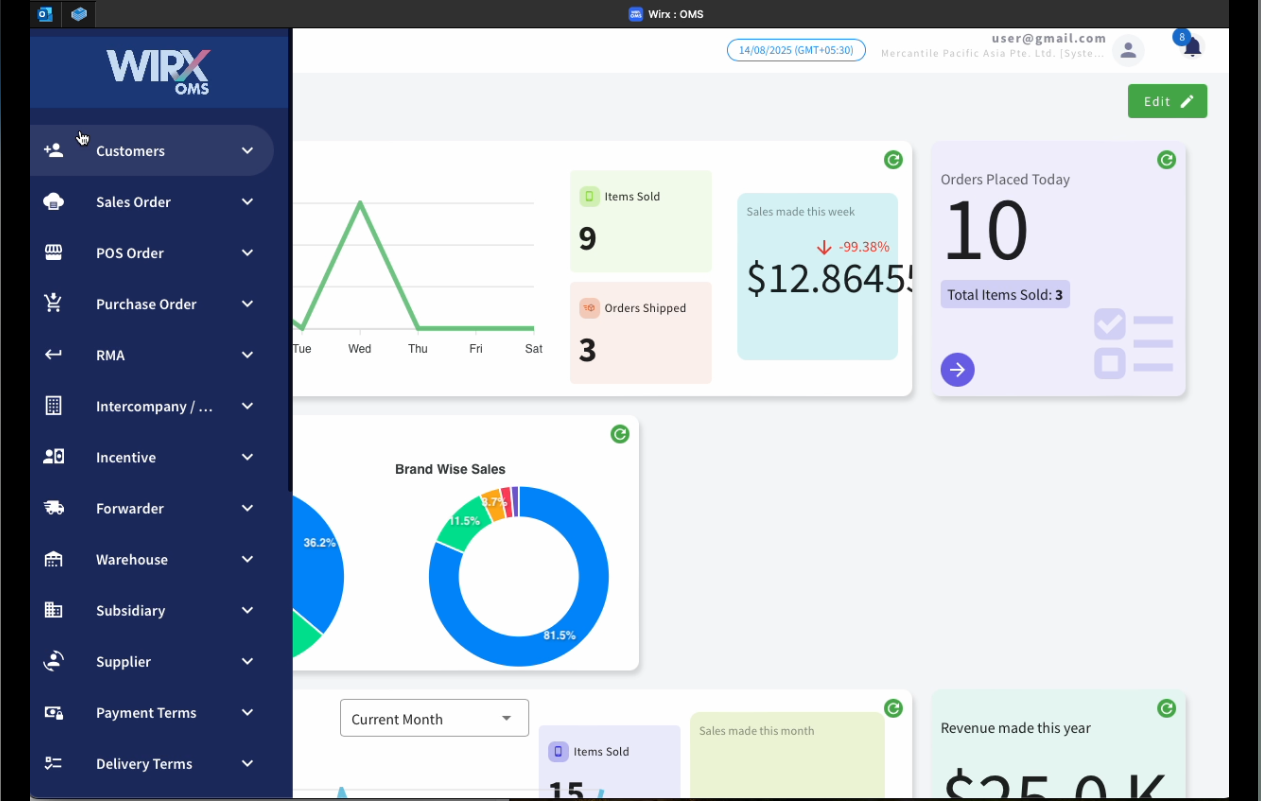Expand the Payment Terms chevron
1261x801 pixels.
[x=247, y=713]
